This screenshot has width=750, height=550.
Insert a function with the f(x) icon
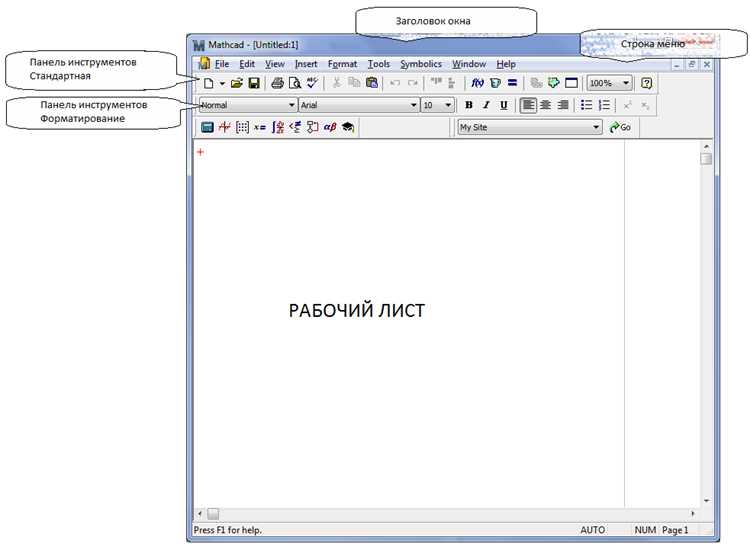(477, 83)
